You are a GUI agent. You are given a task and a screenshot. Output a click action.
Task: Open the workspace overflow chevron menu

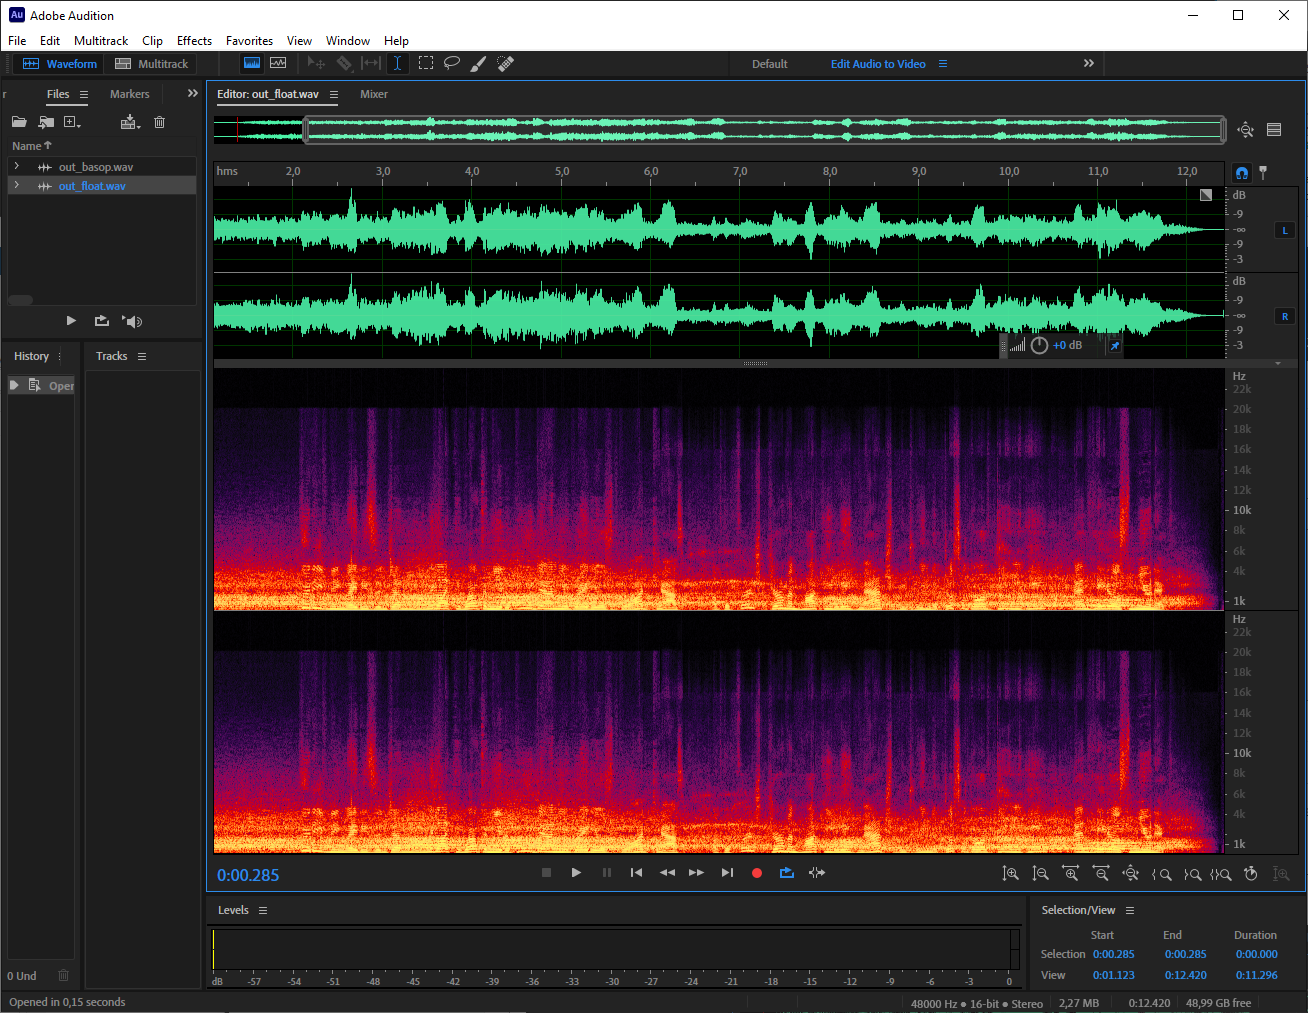(1089, 63)
